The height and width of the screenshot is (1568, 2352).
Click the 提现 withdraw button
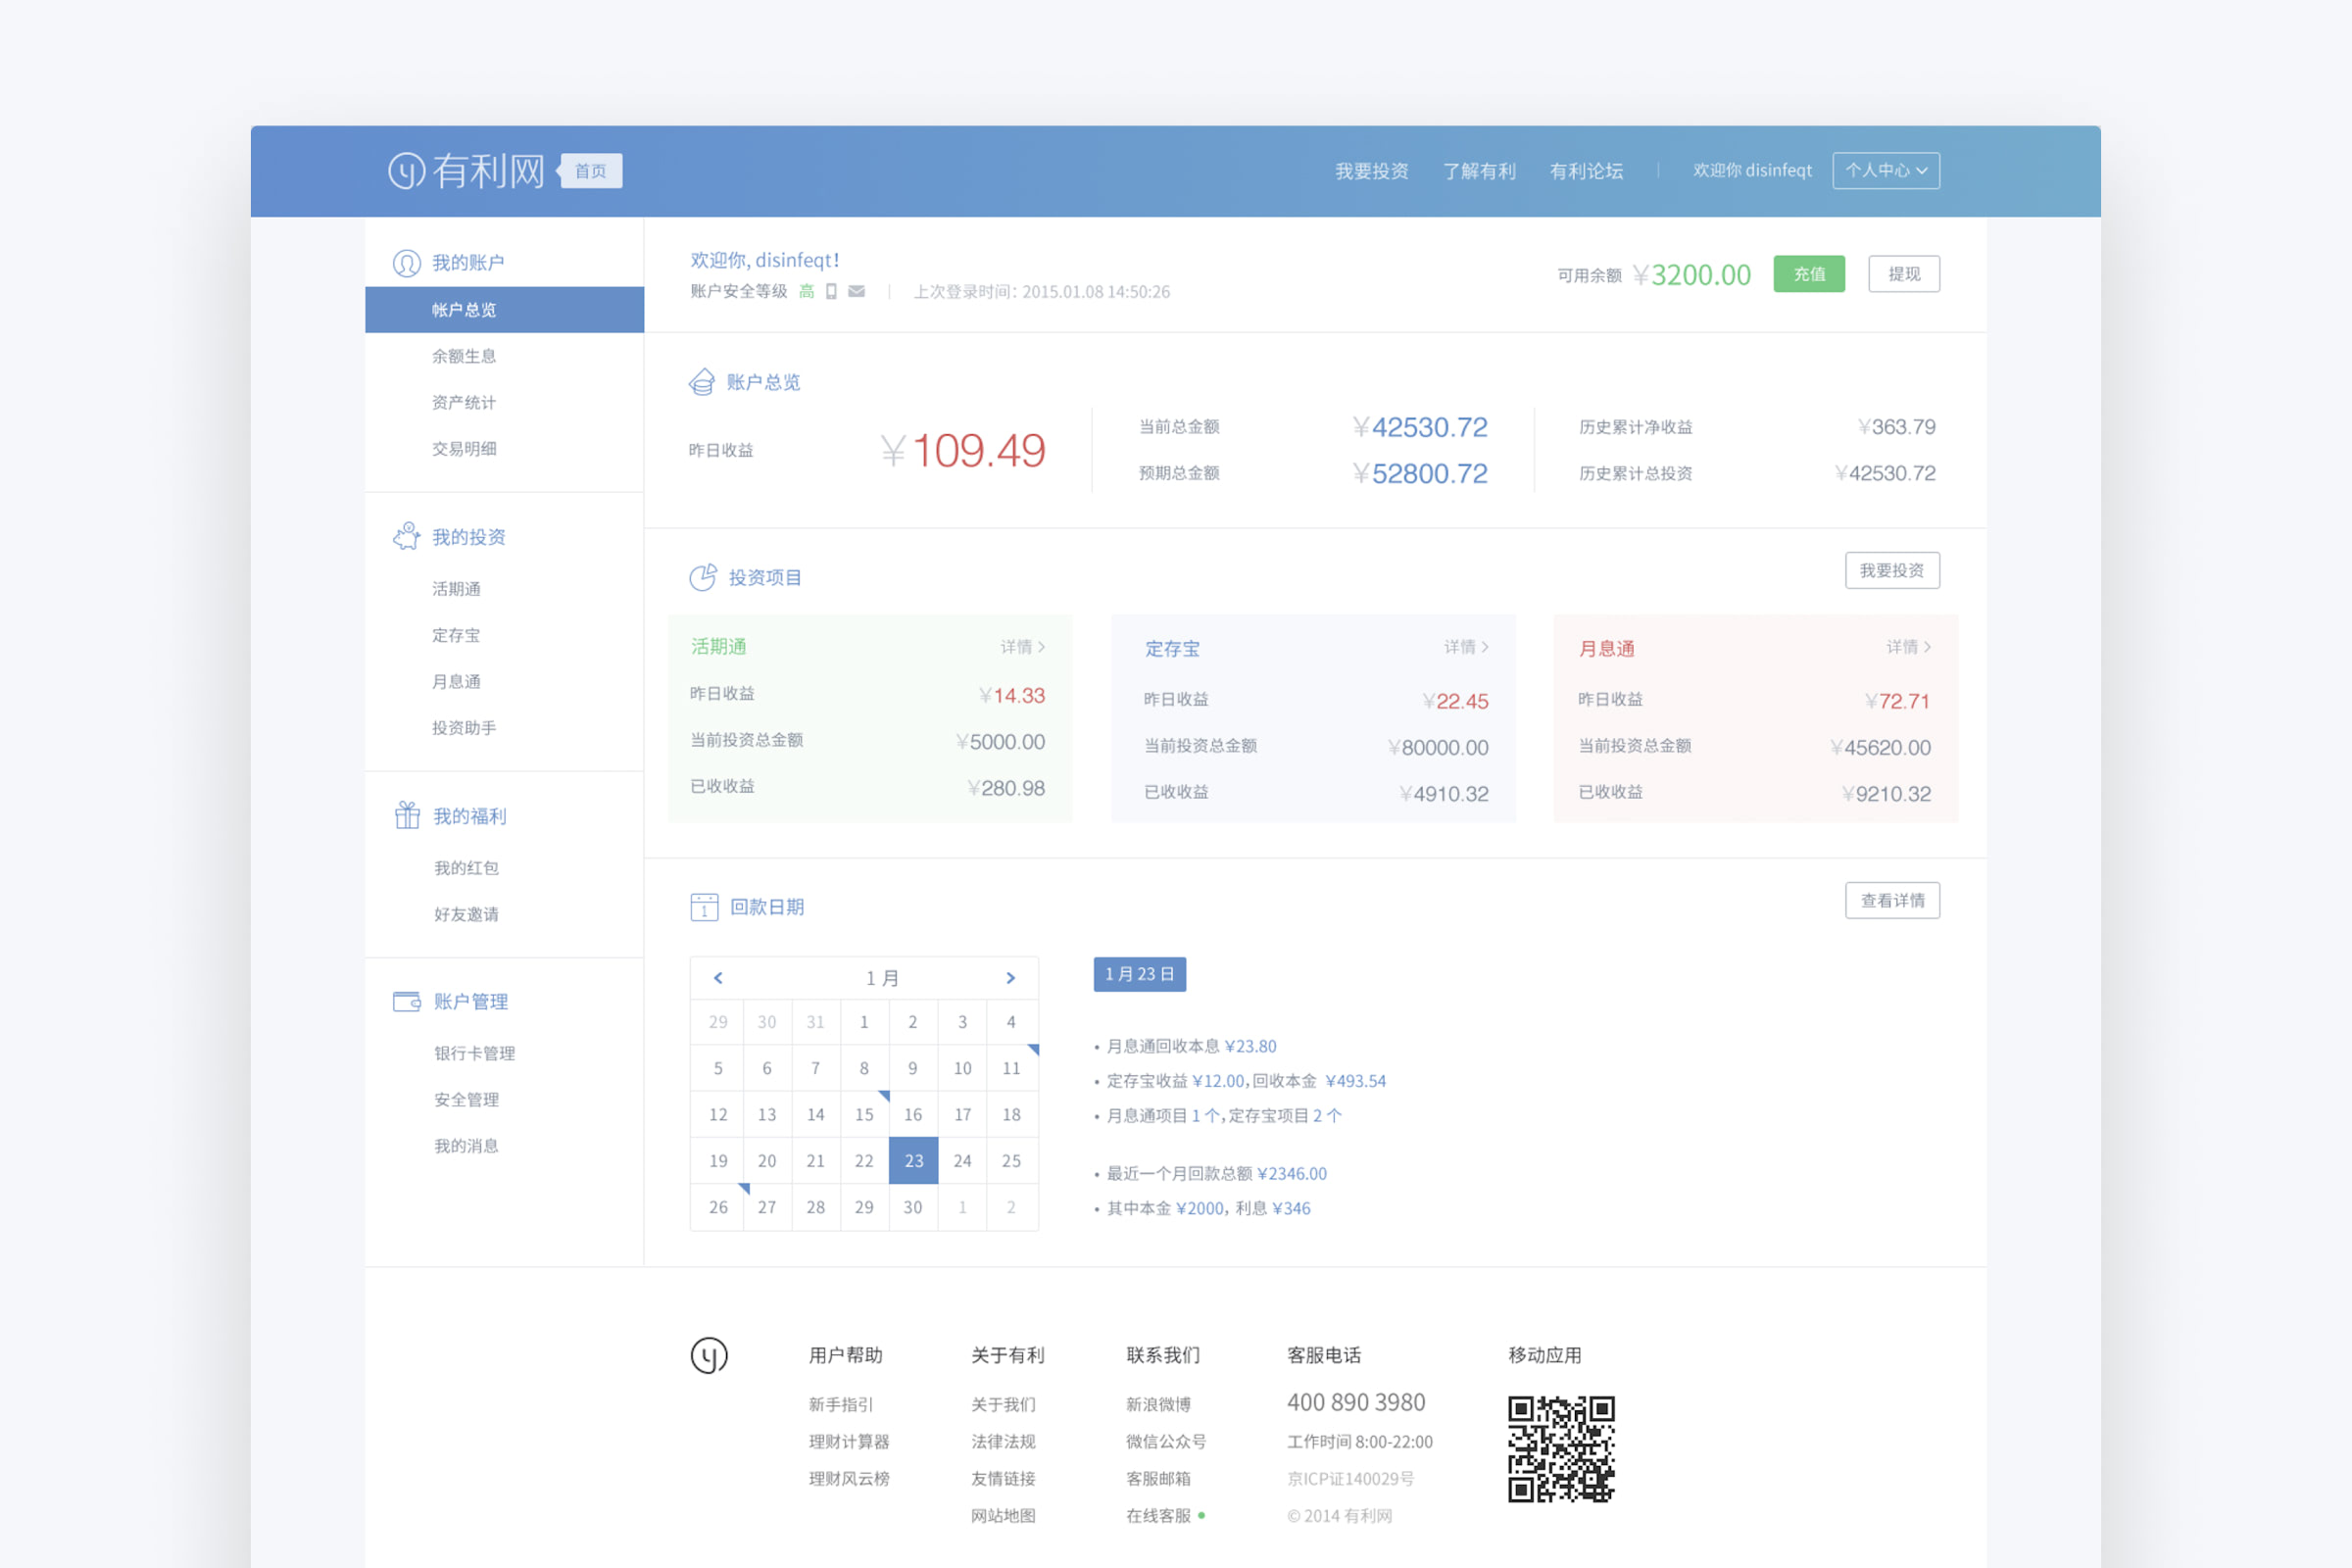tap(1903, 274)
